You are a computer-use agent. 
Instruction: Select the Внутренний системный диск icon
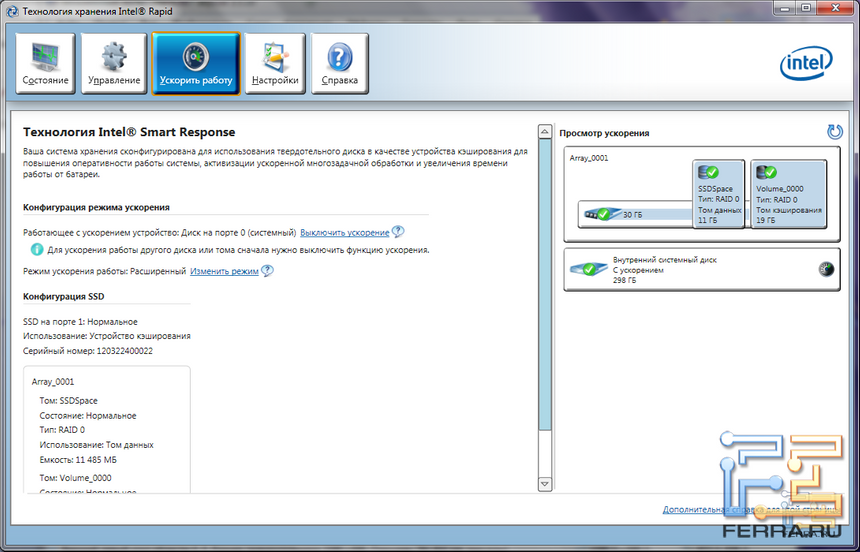[x=589, y=269]
